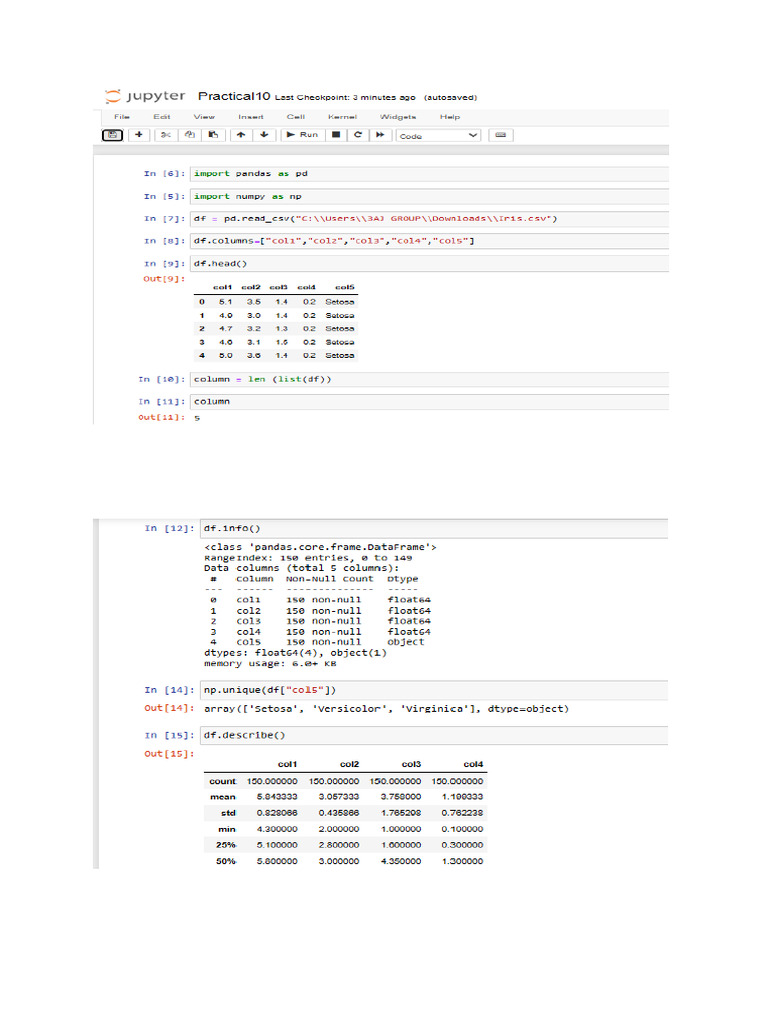768x1024 pixels.
Task: Open the File menu
Action: coord(122,117)
